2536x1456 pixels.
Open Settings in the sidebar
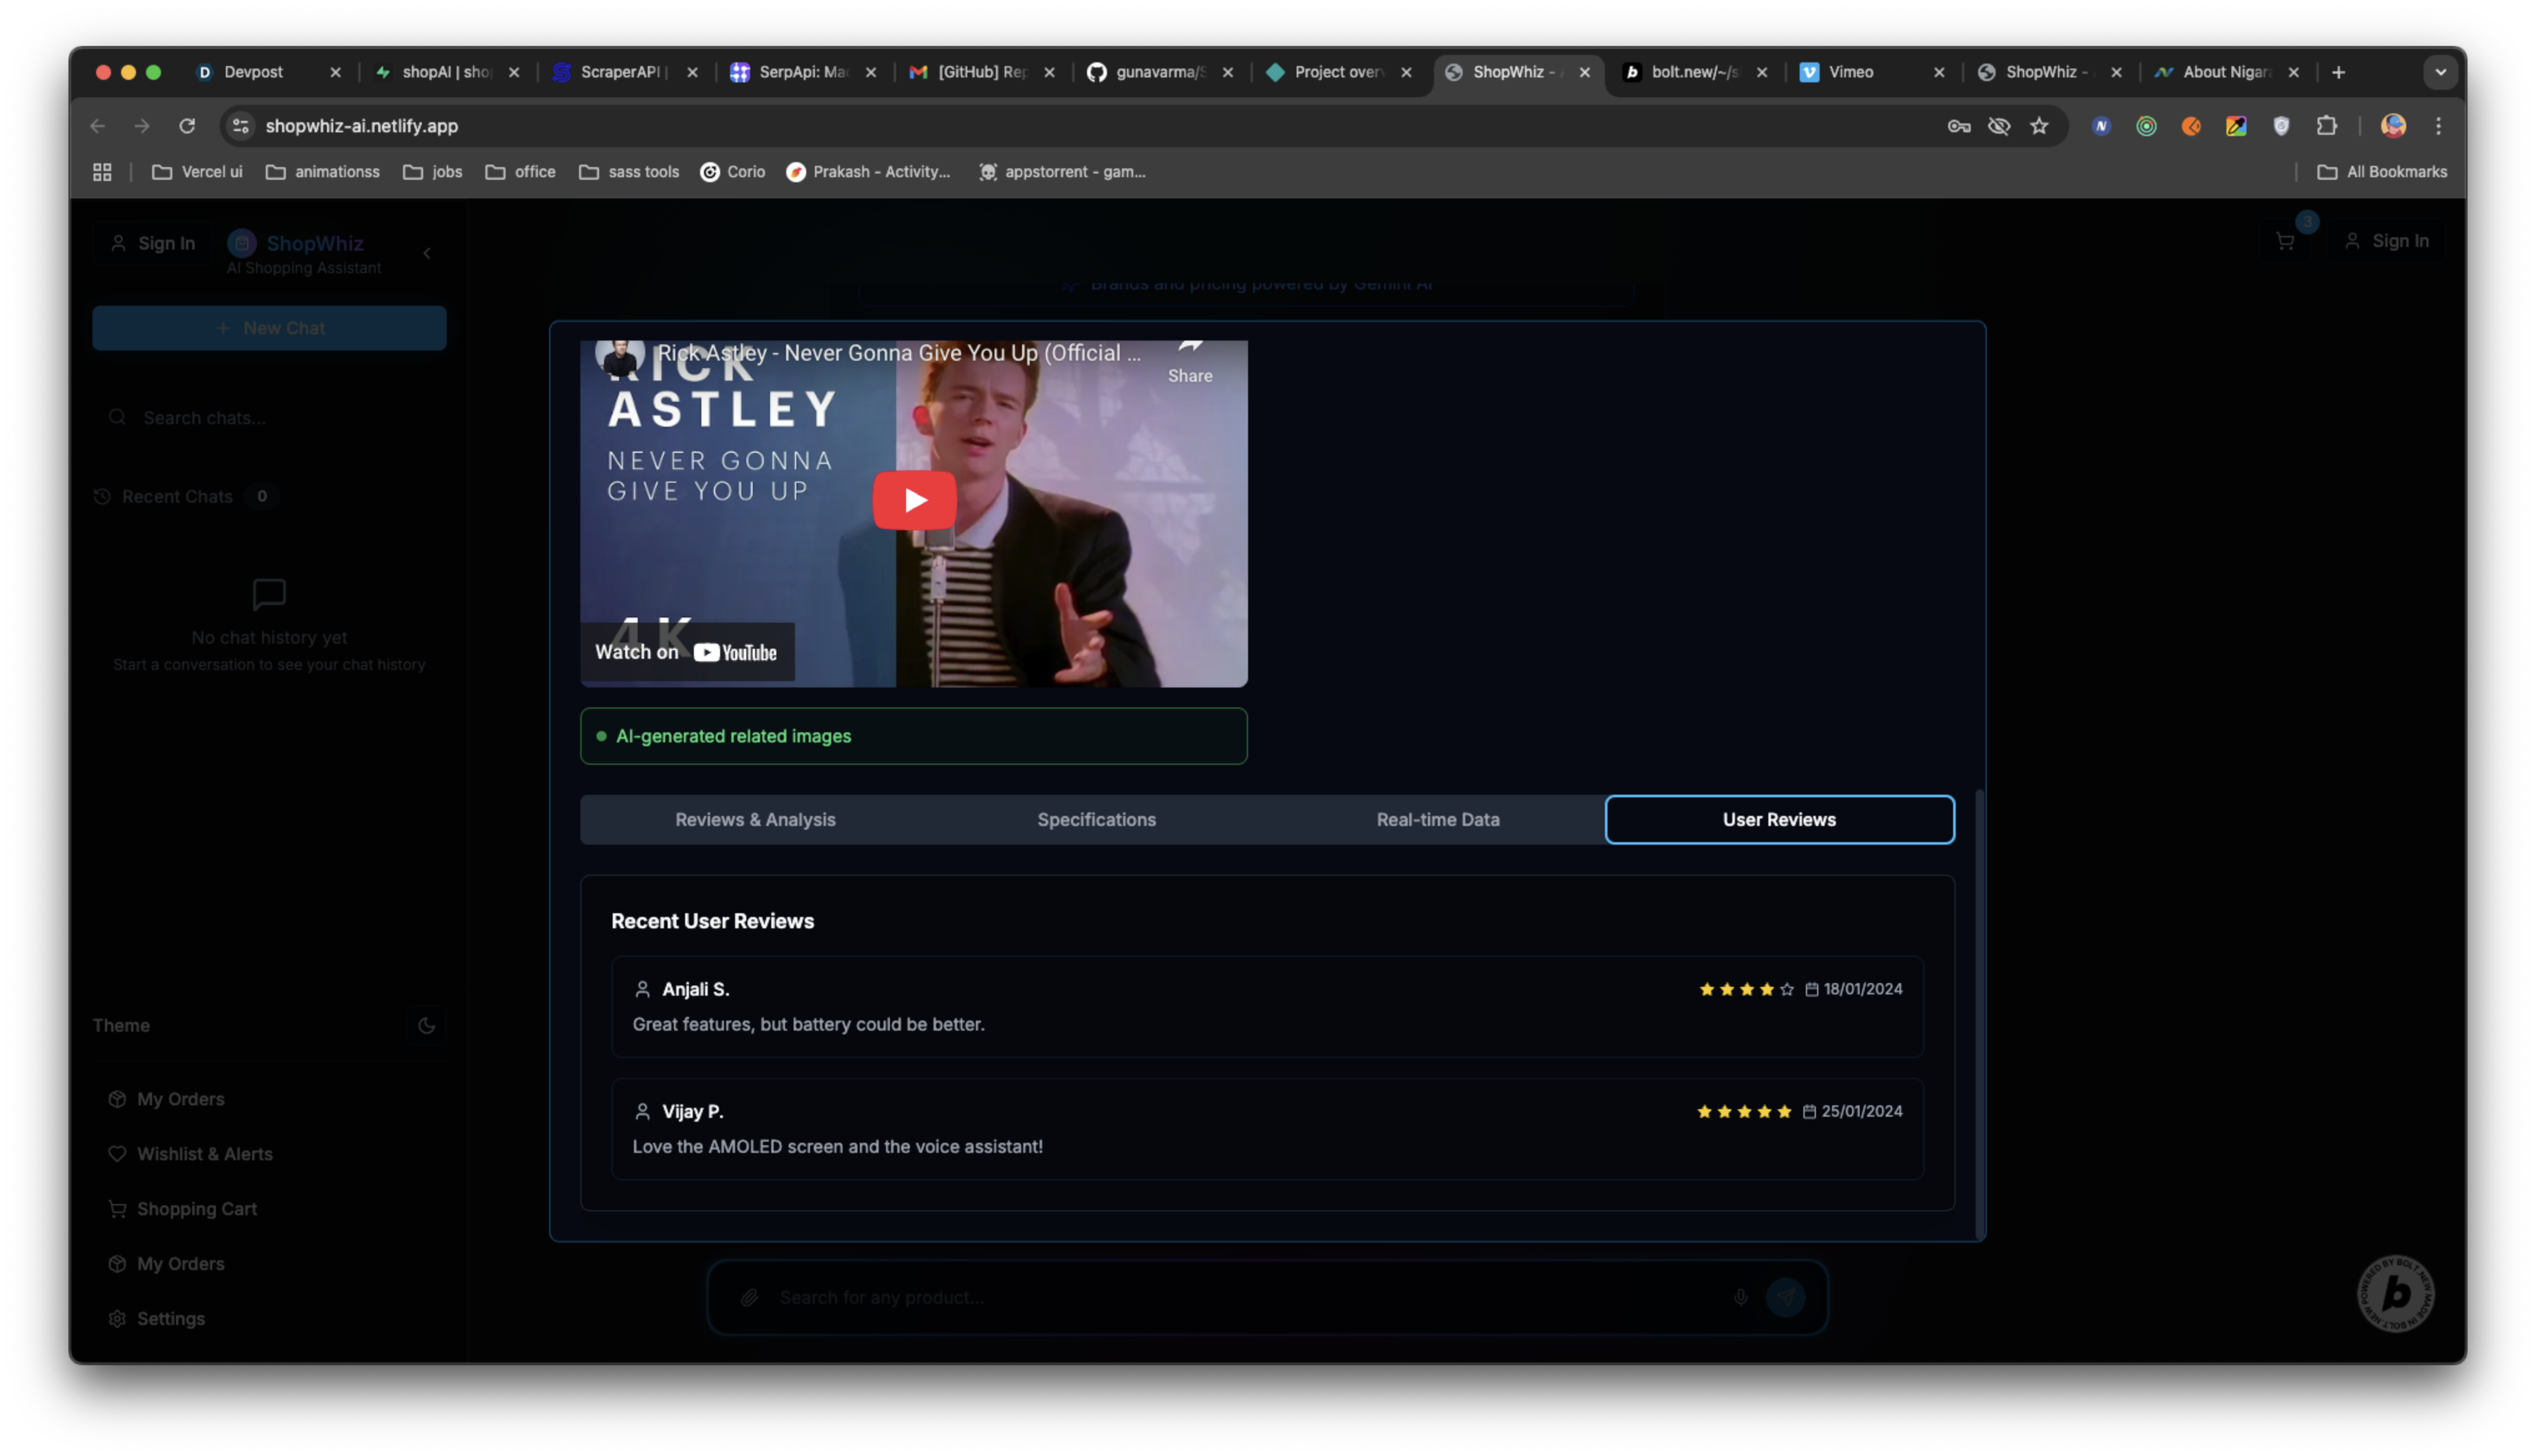(170, 1318)
